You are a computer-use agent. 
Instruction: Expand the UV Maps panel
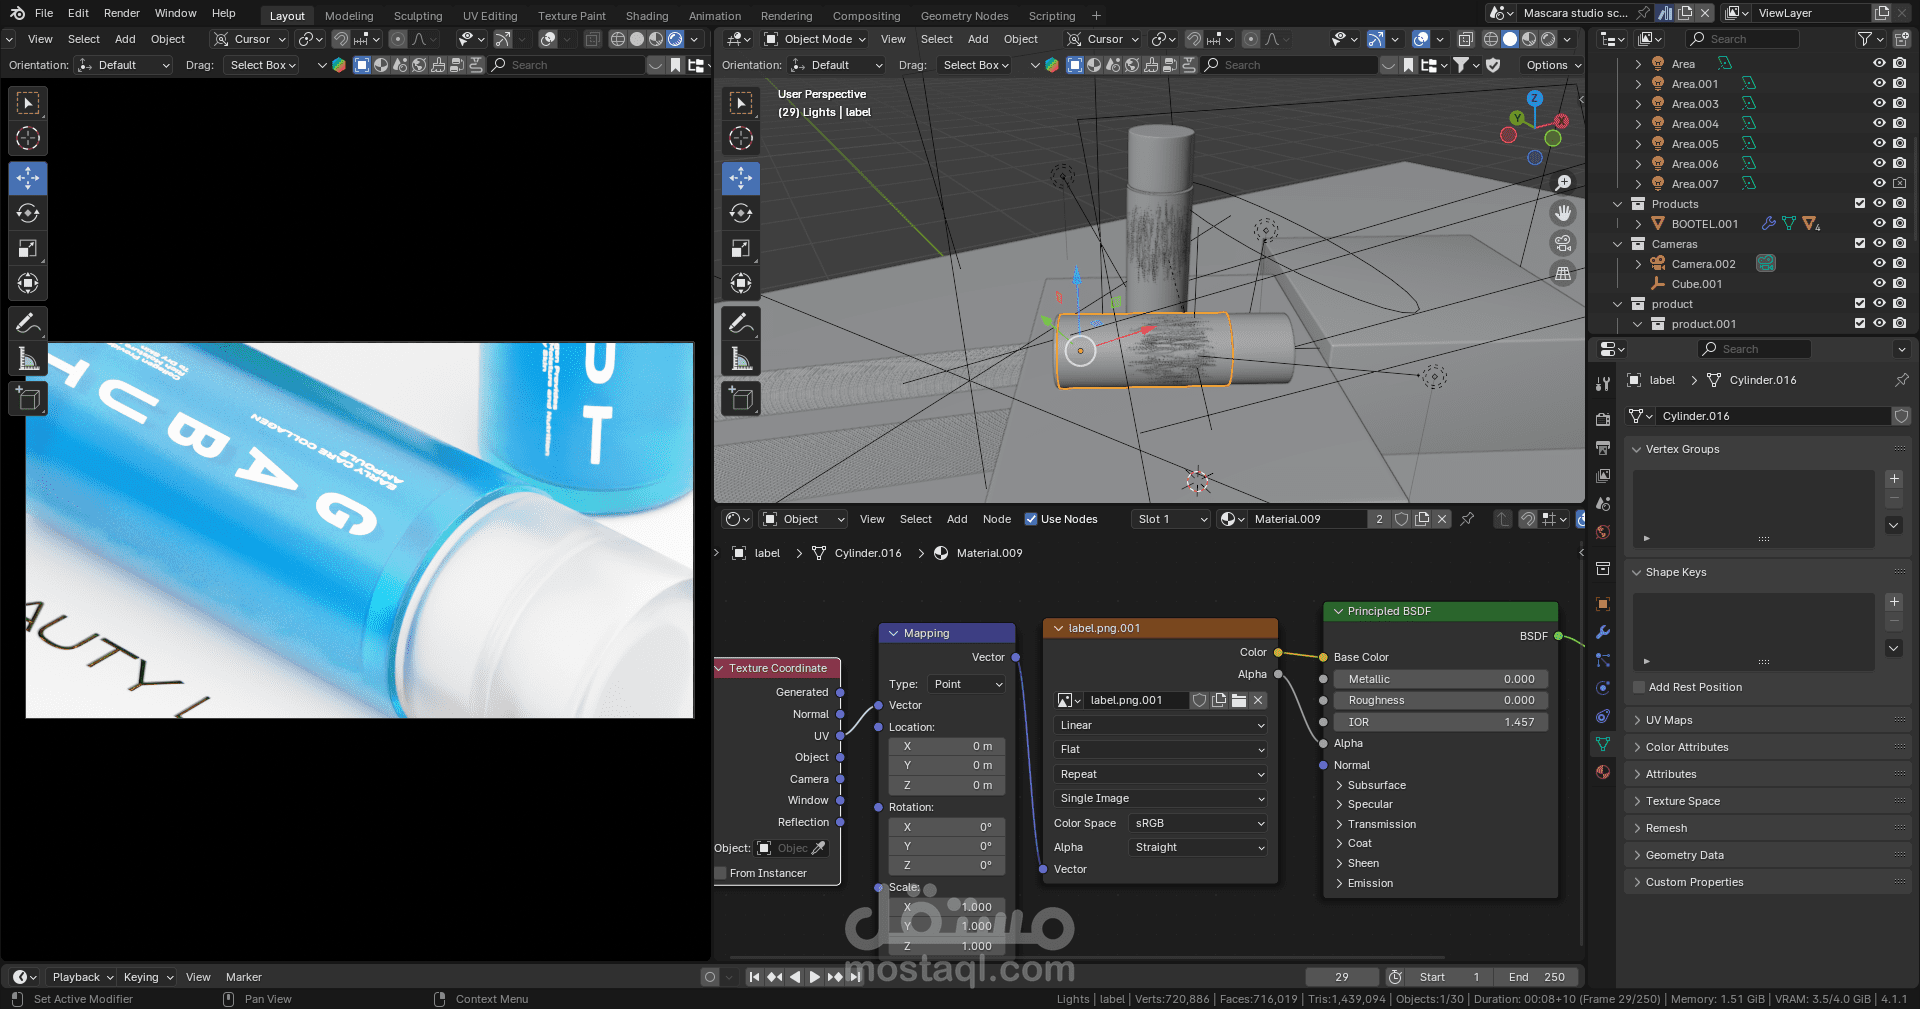point(1668,720)
